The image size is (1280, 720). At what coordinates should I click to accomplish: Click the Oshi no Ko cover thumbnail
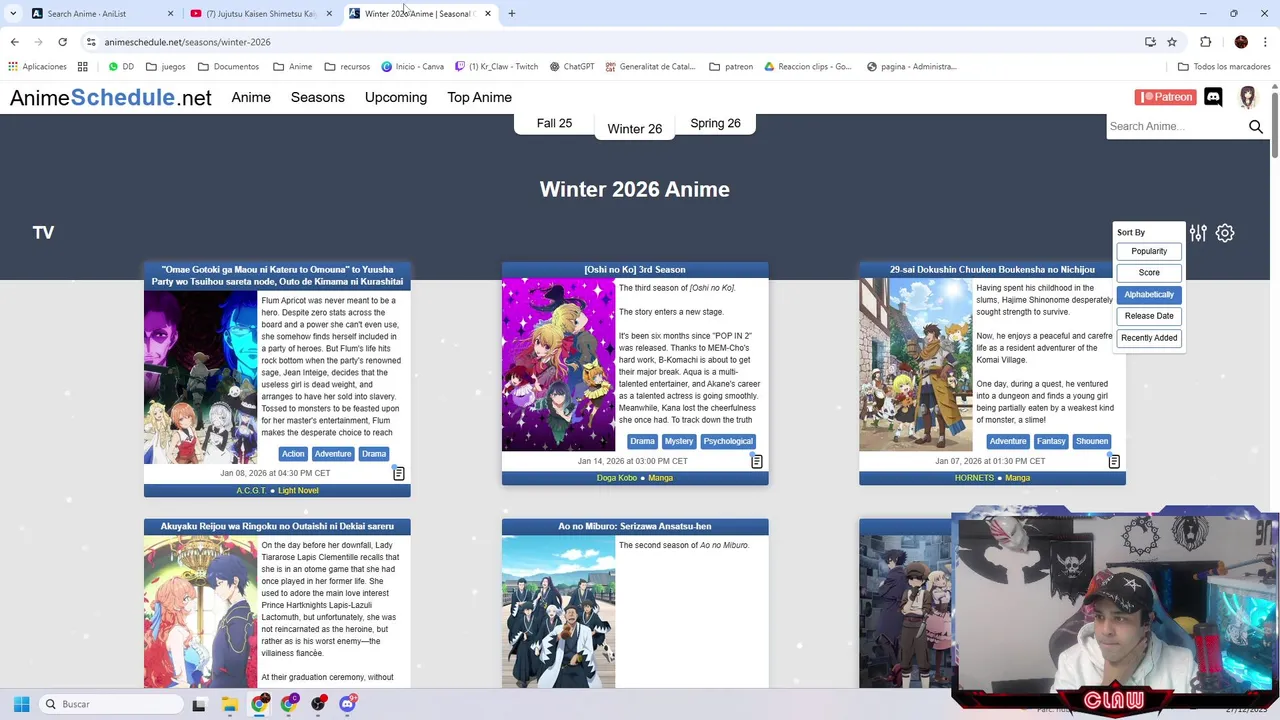point(559,365)
